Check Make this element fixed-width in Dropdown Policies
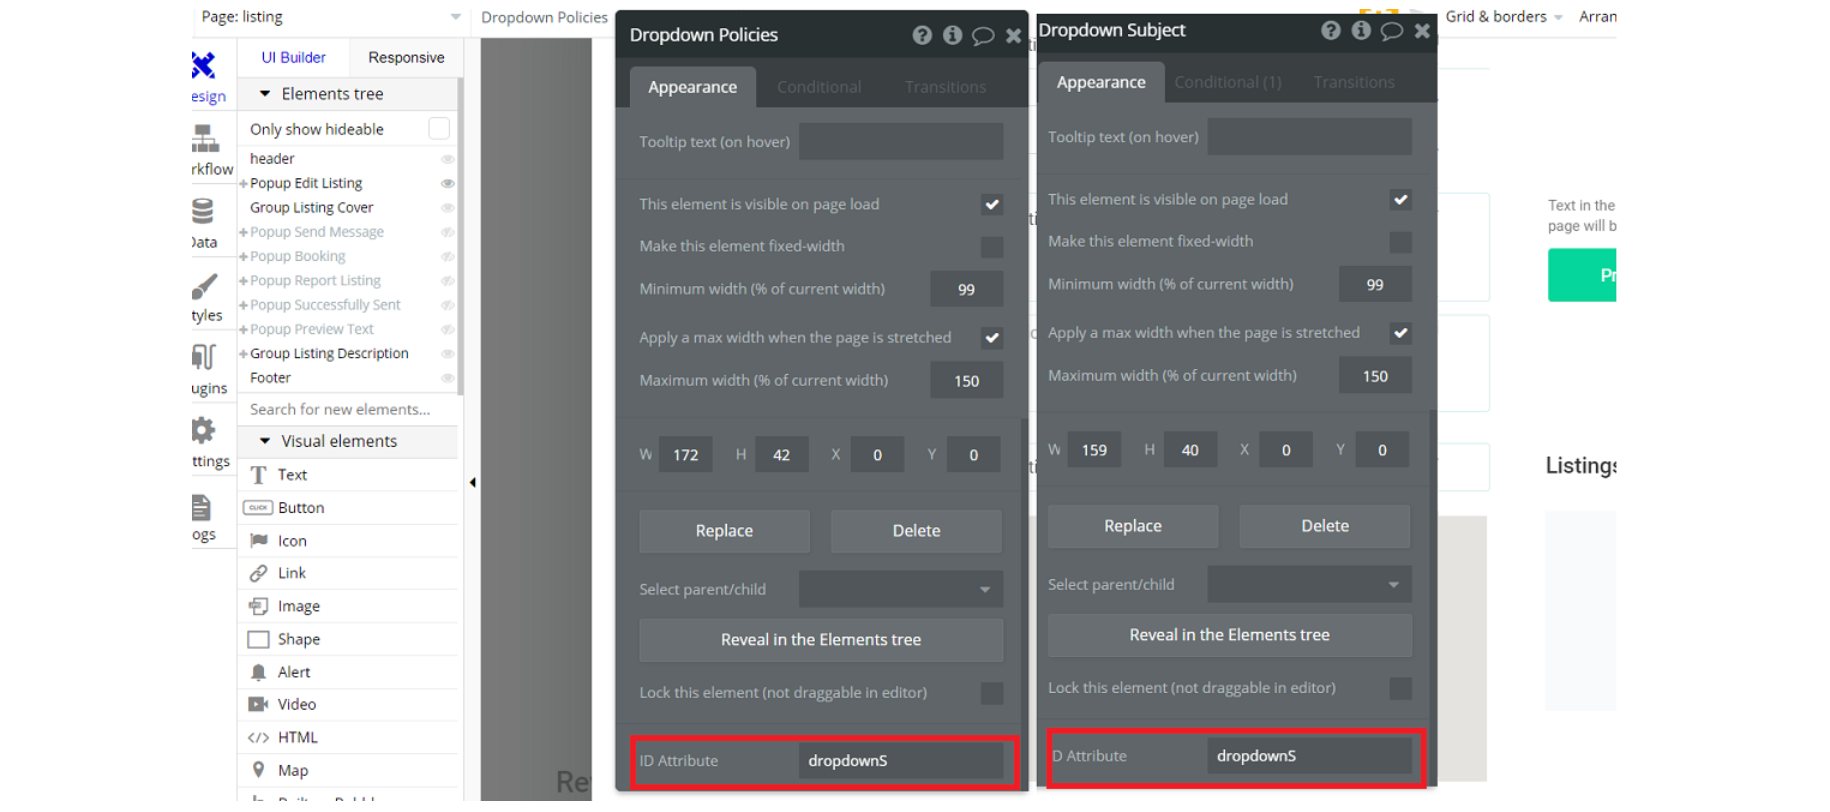 [x=992, y=247]
